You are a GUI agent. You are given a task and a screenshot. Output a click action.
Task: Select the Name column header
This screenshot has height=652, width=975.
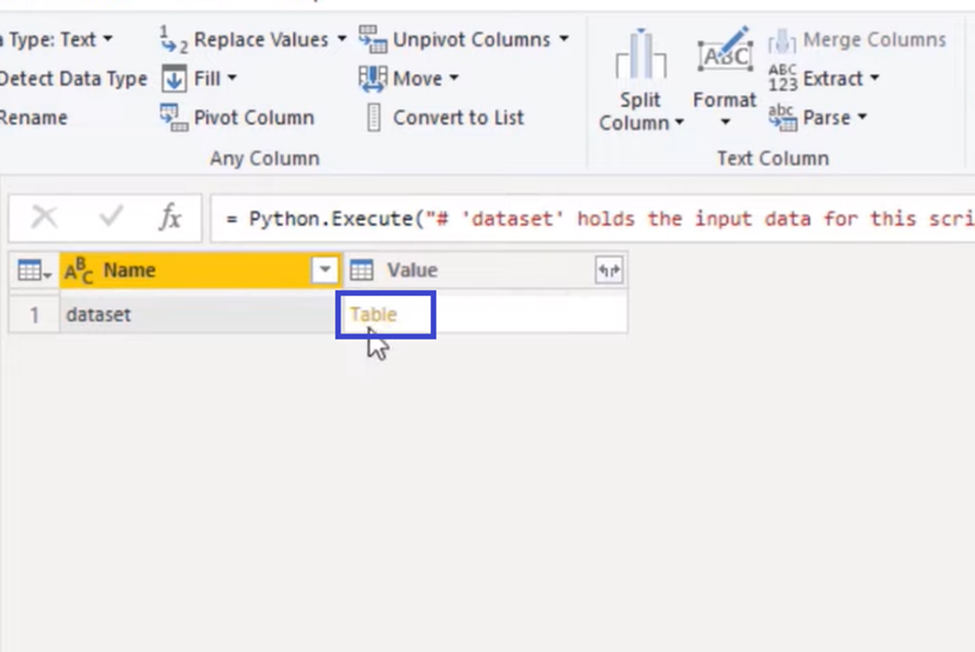[200, 270]
